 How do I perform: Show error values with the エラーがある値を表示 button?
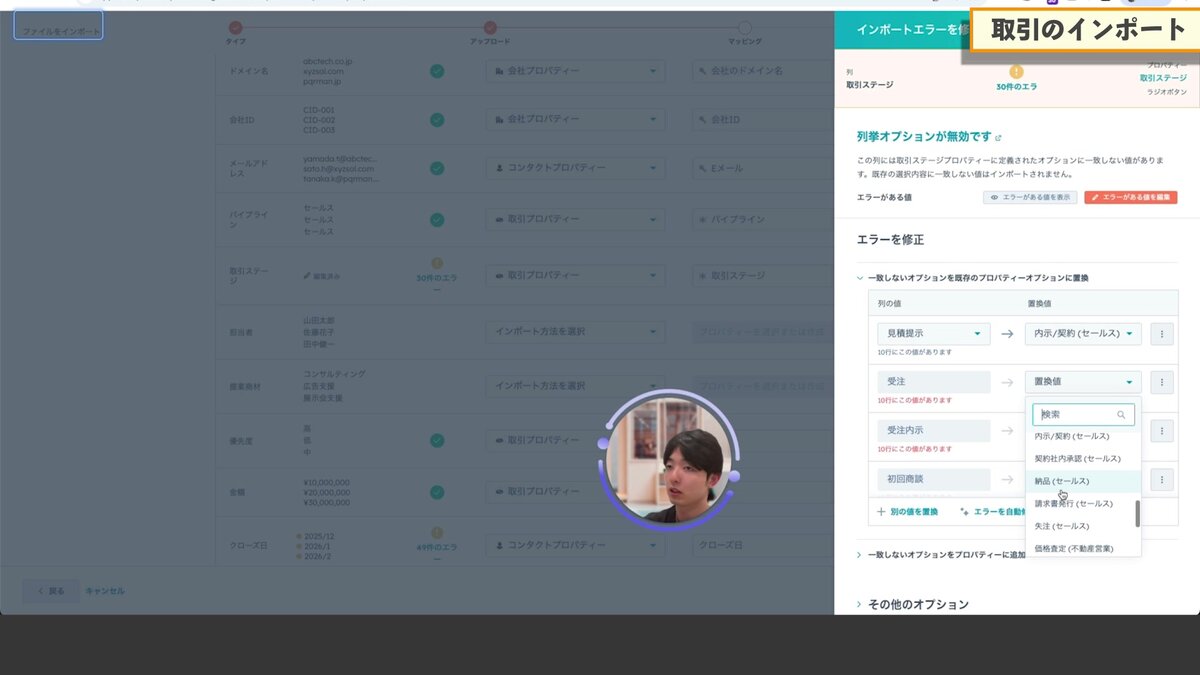click(1028, 198)
